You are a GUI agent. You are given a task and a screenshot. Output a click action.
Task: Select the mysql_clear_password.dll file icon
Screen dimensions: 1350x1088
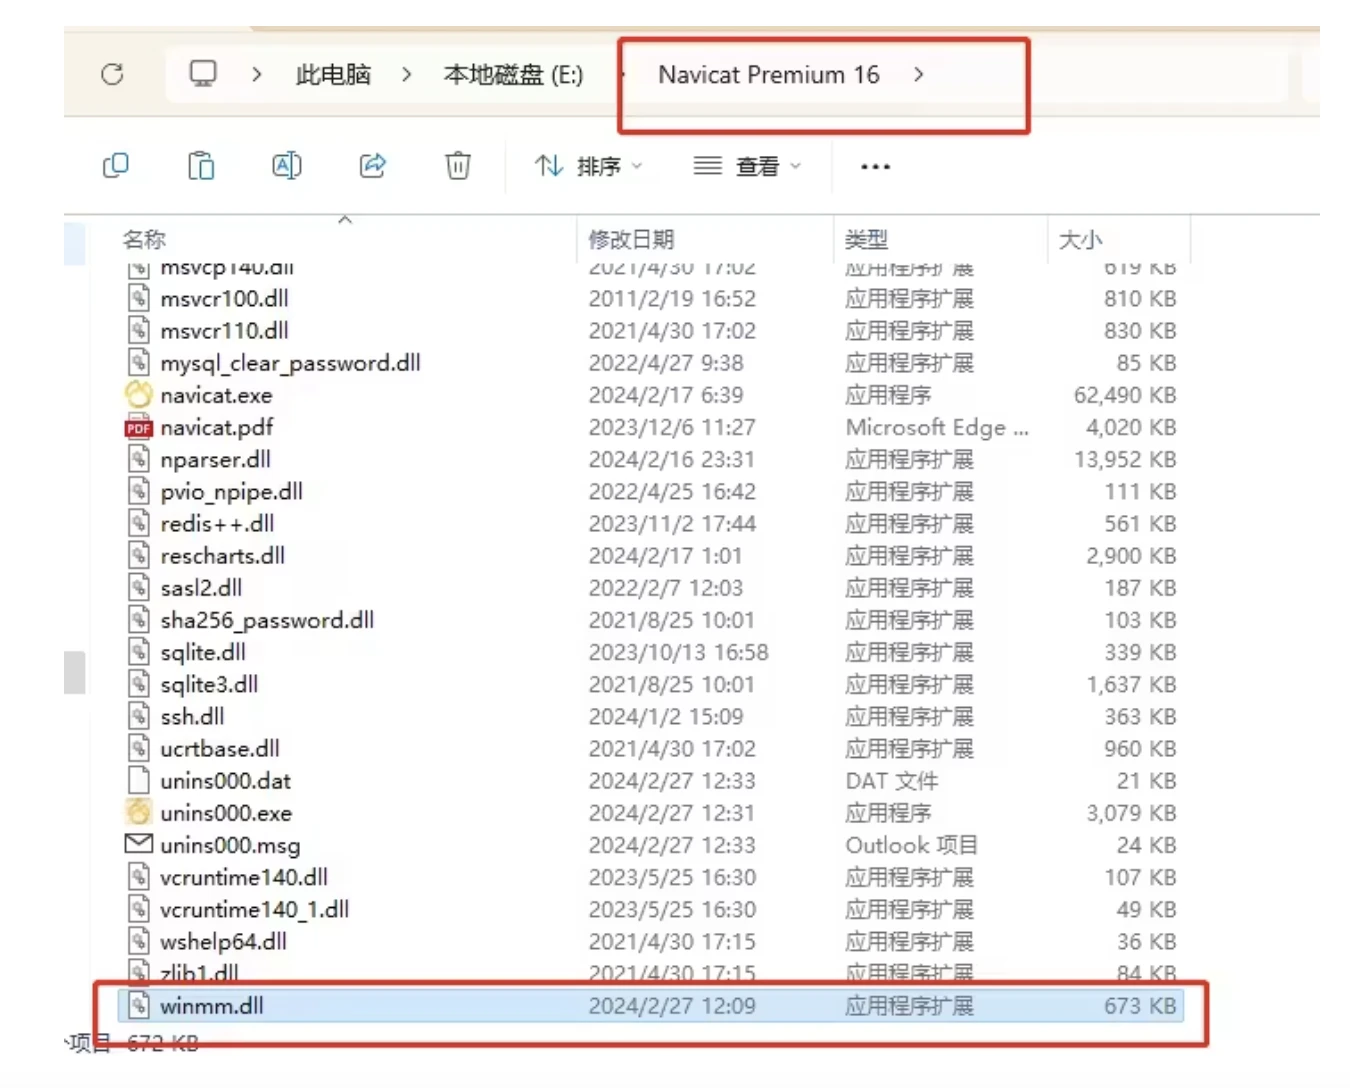(139, 362)
